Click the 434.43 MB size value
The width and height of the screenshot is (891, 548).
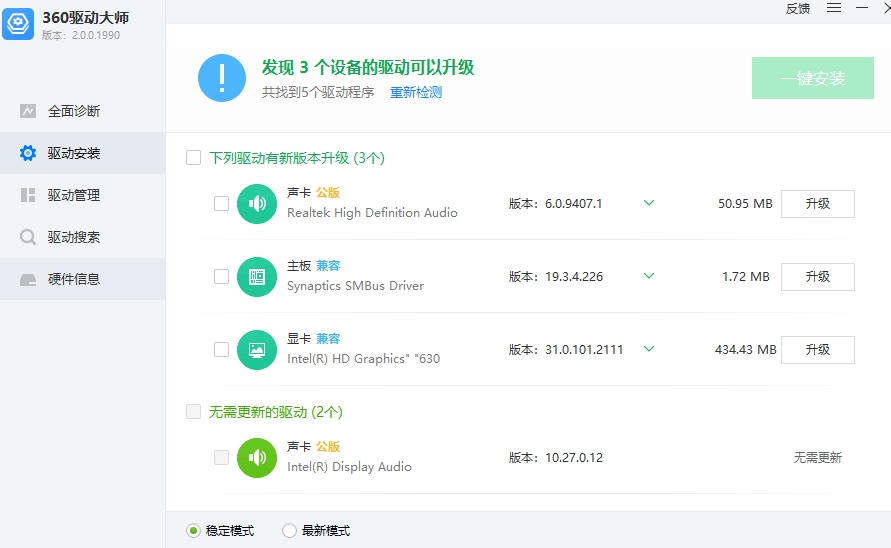click(746, 350)
